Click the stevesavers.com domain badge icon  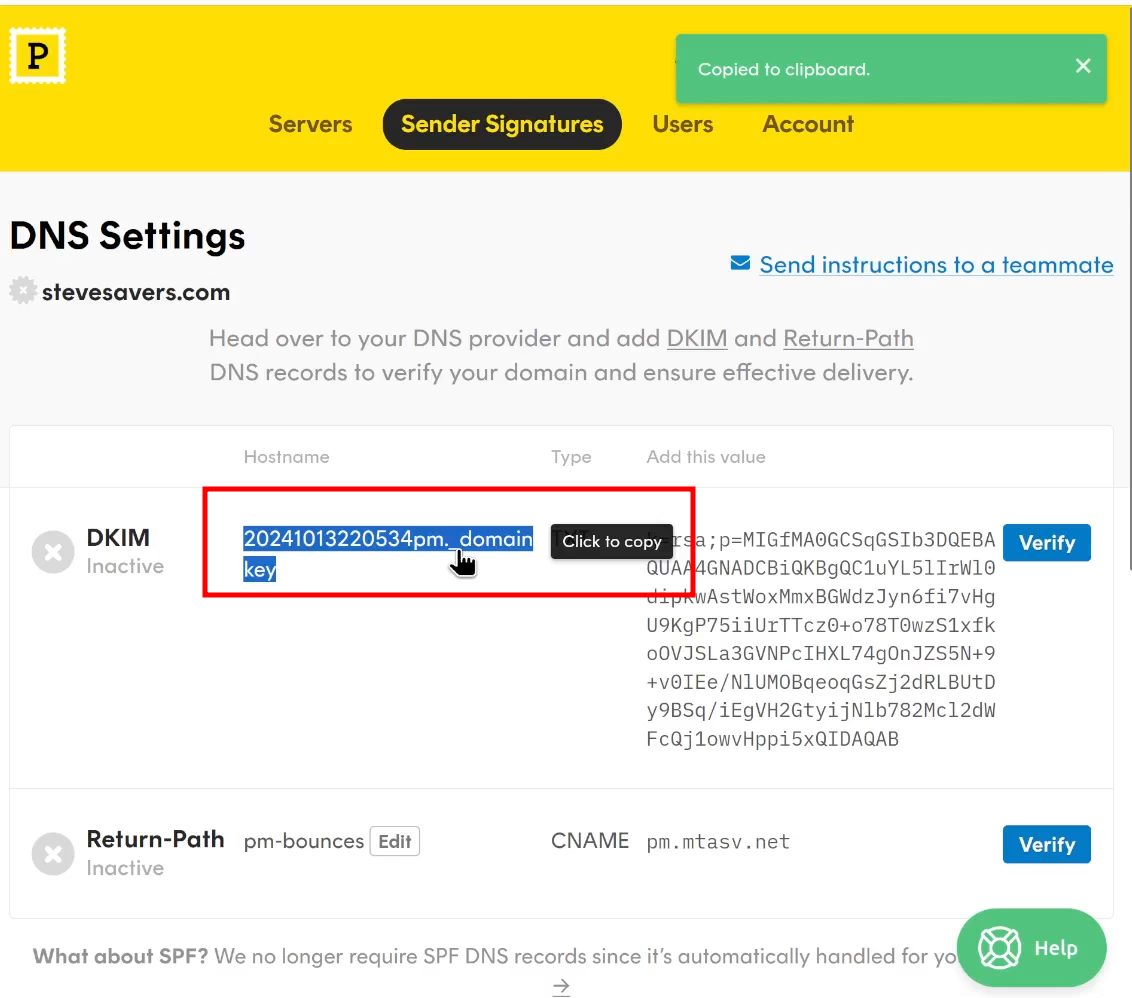point(22,290)
